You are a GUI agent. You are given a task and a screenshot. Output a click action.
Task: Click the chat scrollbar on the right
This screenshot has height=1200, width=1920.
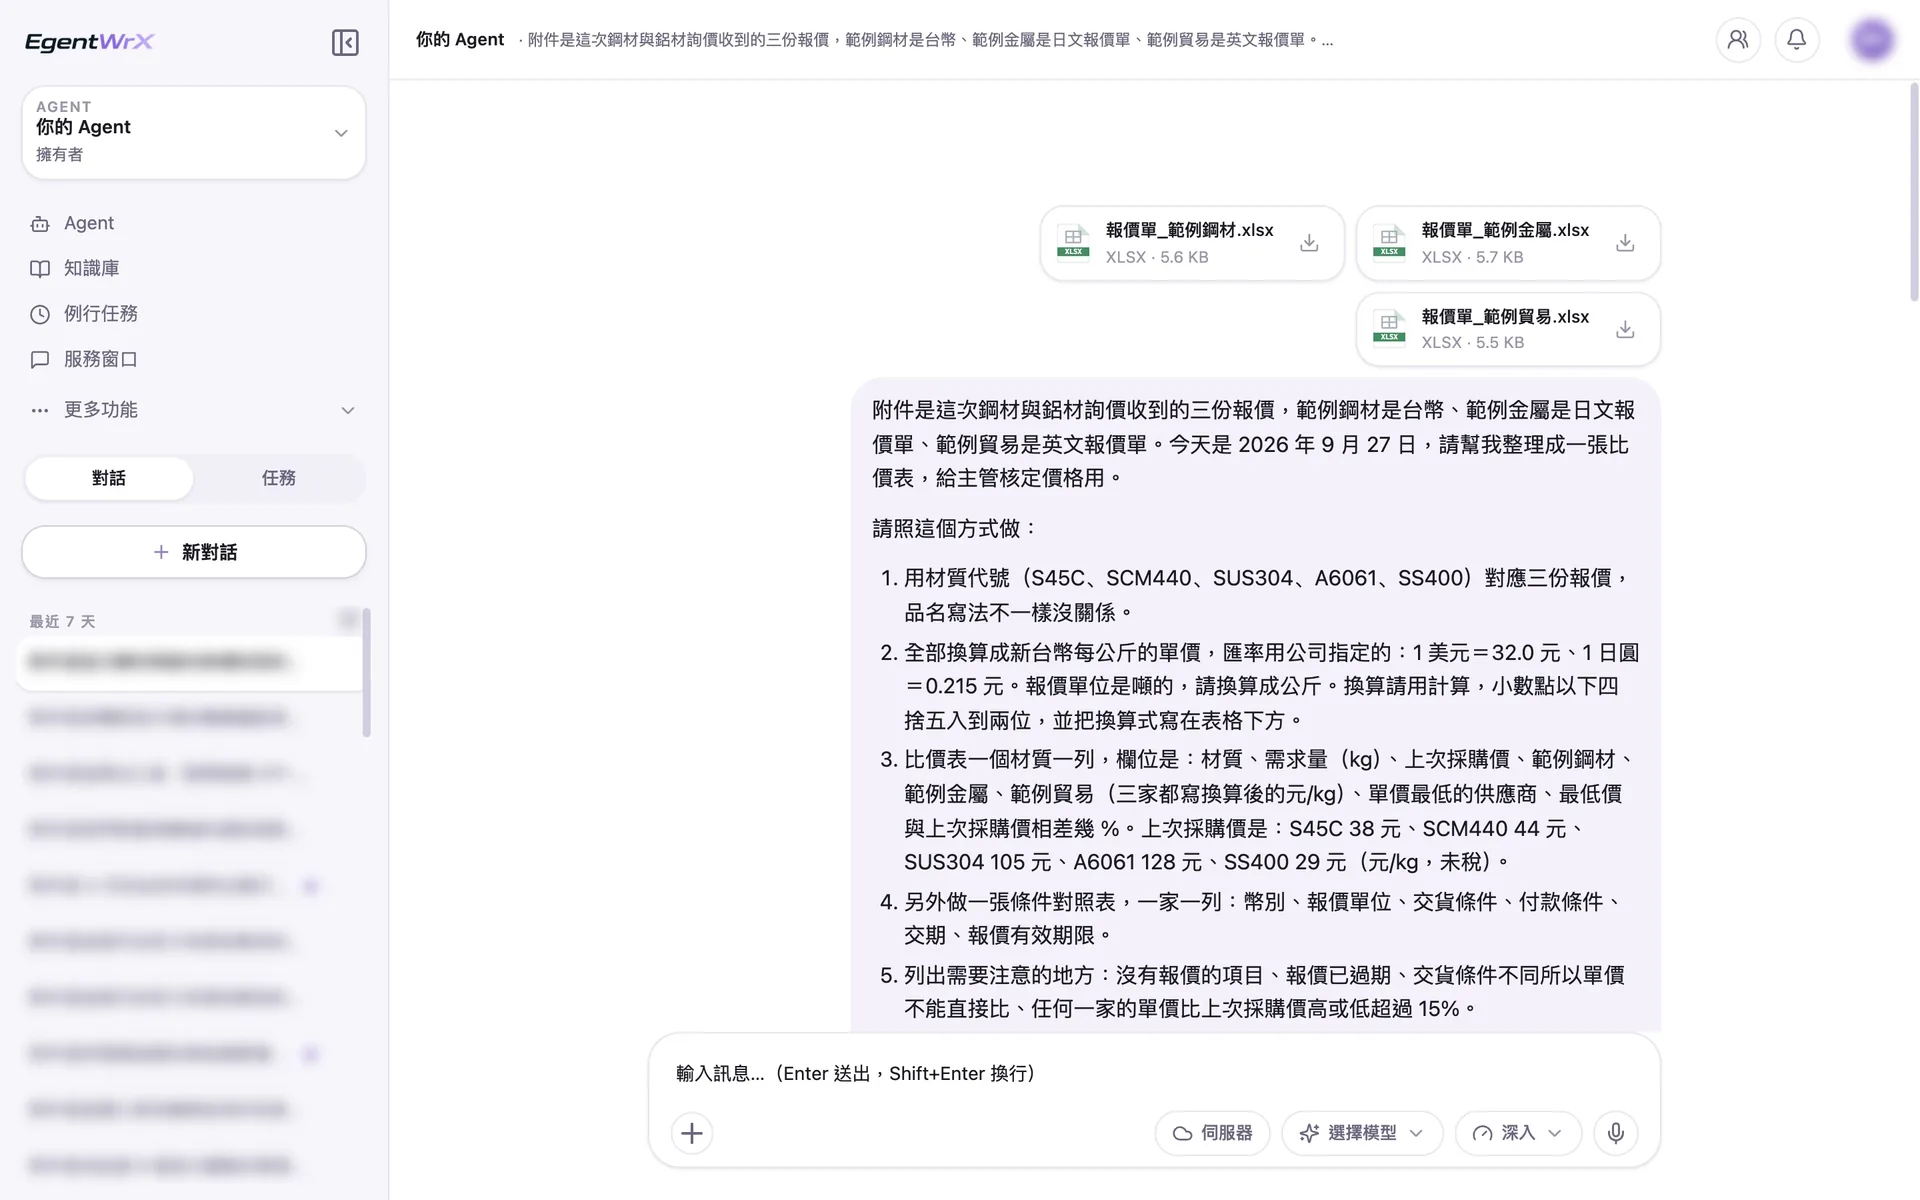(x=1914, y=192)
